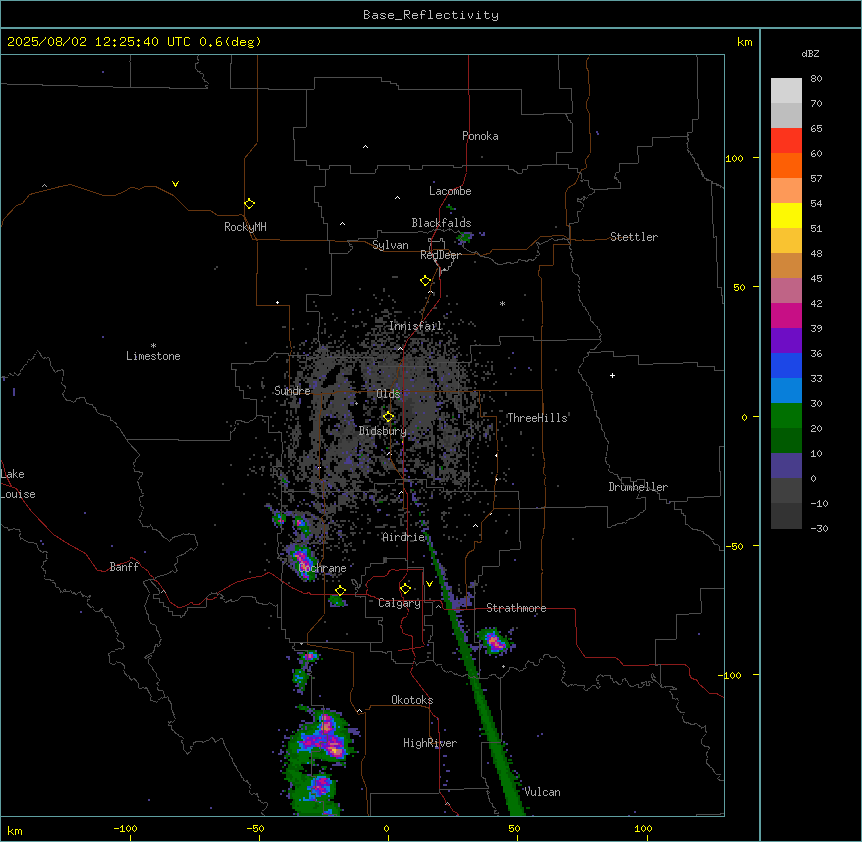Click the Lake Louise label
This screenshot has height=842, width=862.
tap(18, 484)
